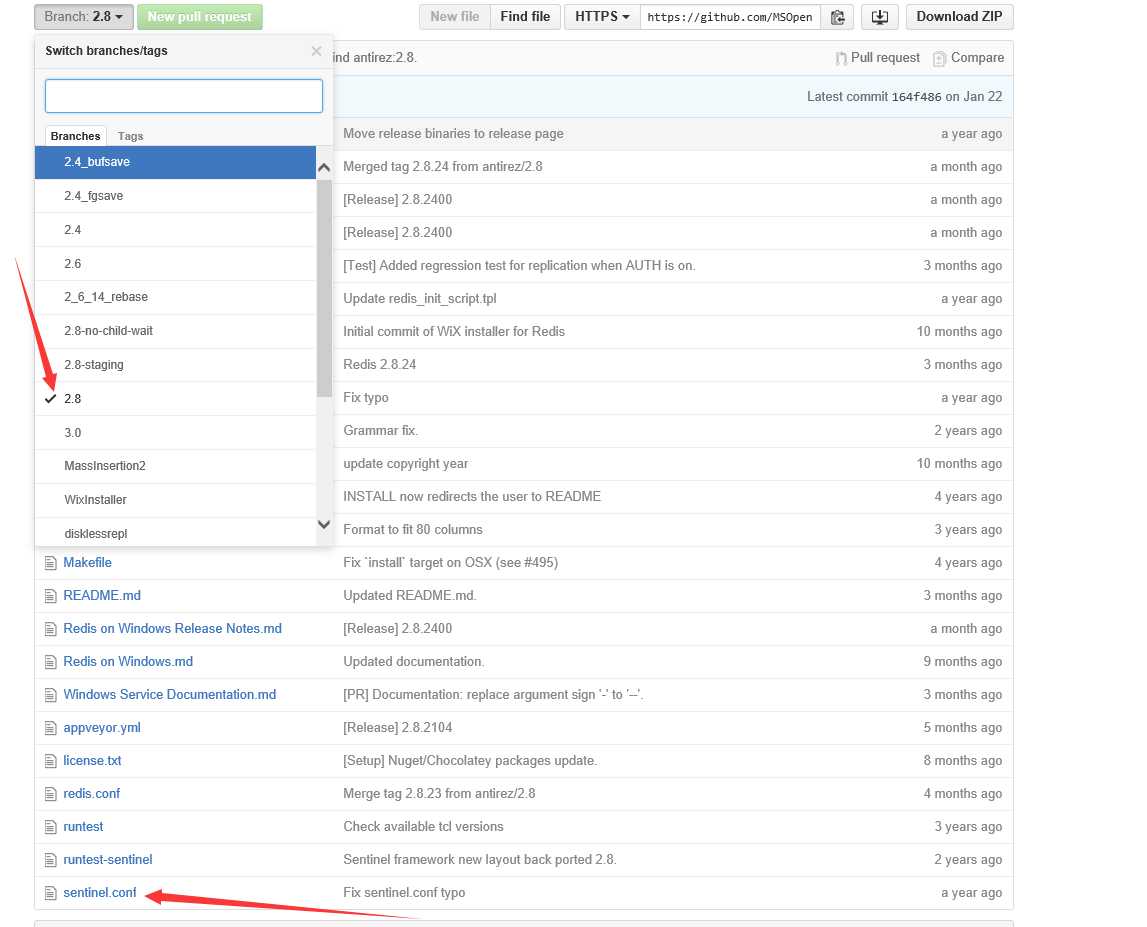Click the Find file button

click(525, 17)
